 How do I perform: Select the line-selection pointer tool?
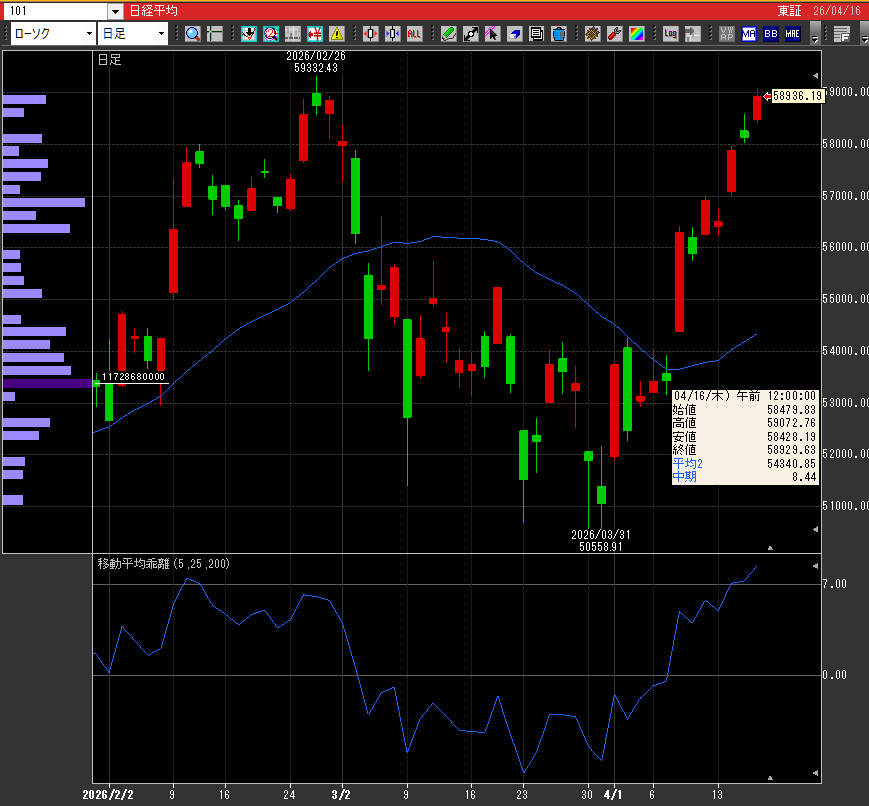(x=492, y=34)
